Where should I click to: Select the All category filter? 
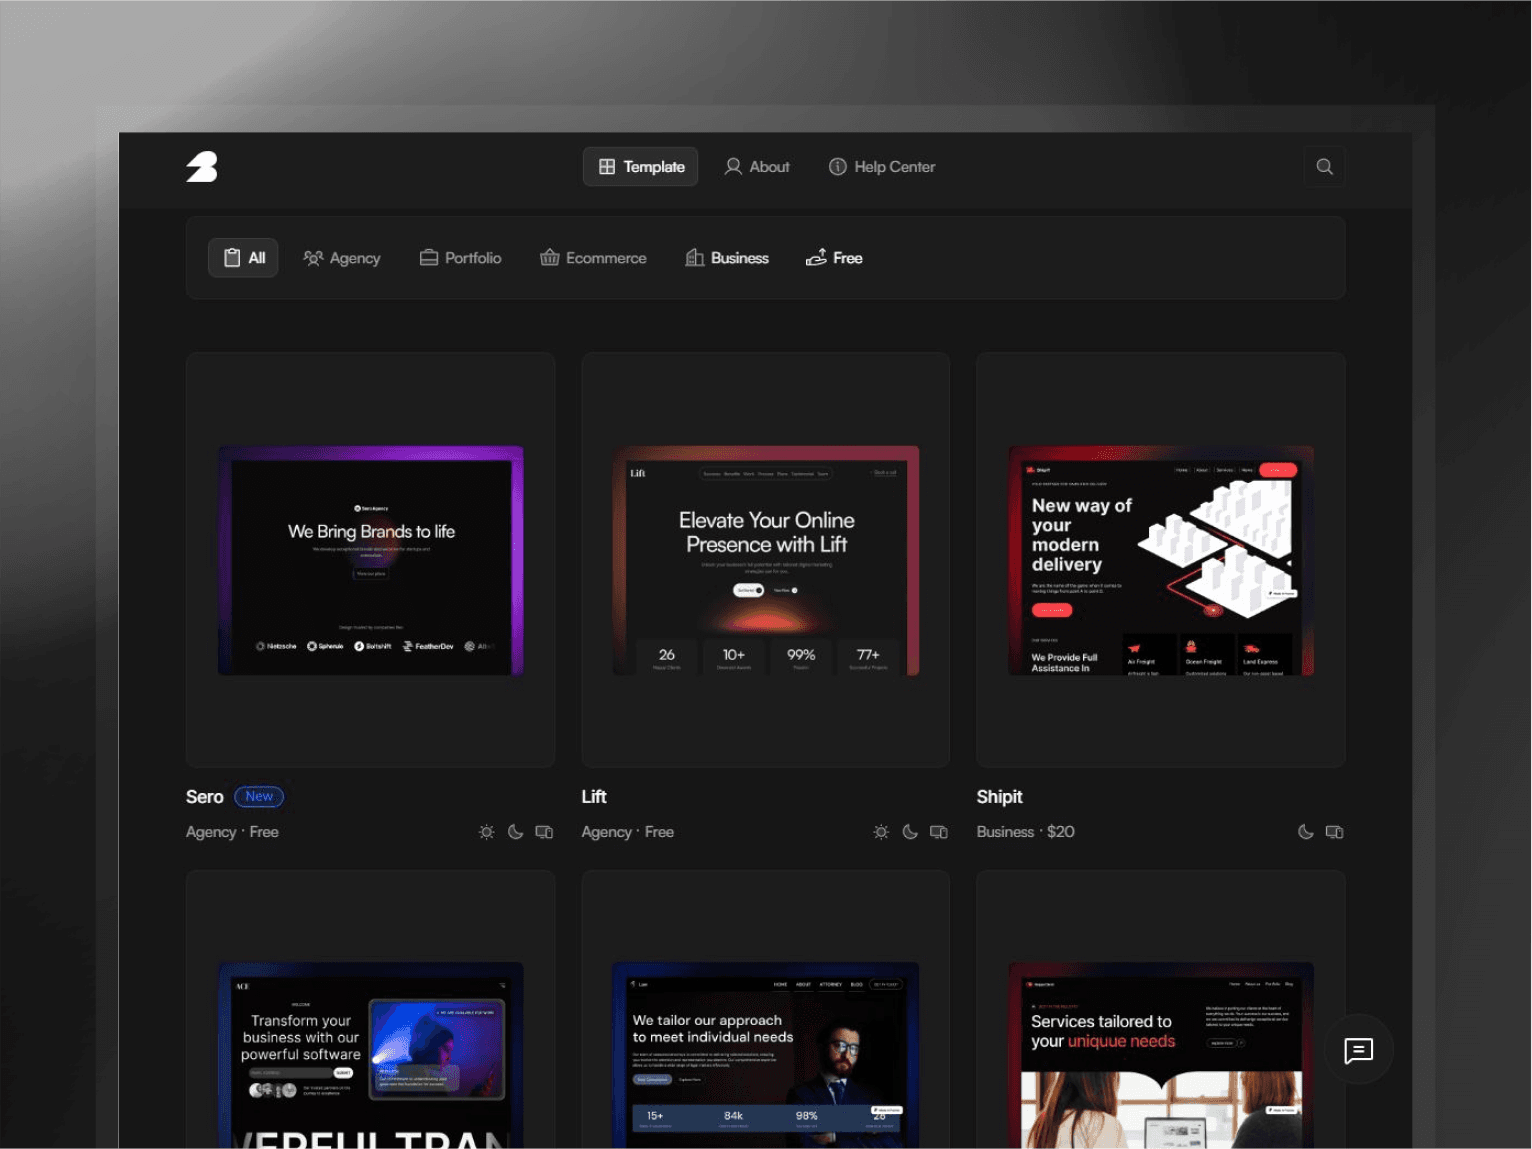[x=243, y=258]
